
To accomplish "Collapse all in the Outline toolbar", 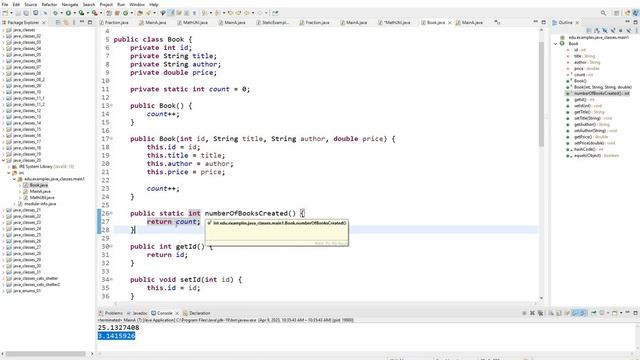I will [x=588, y=30].
